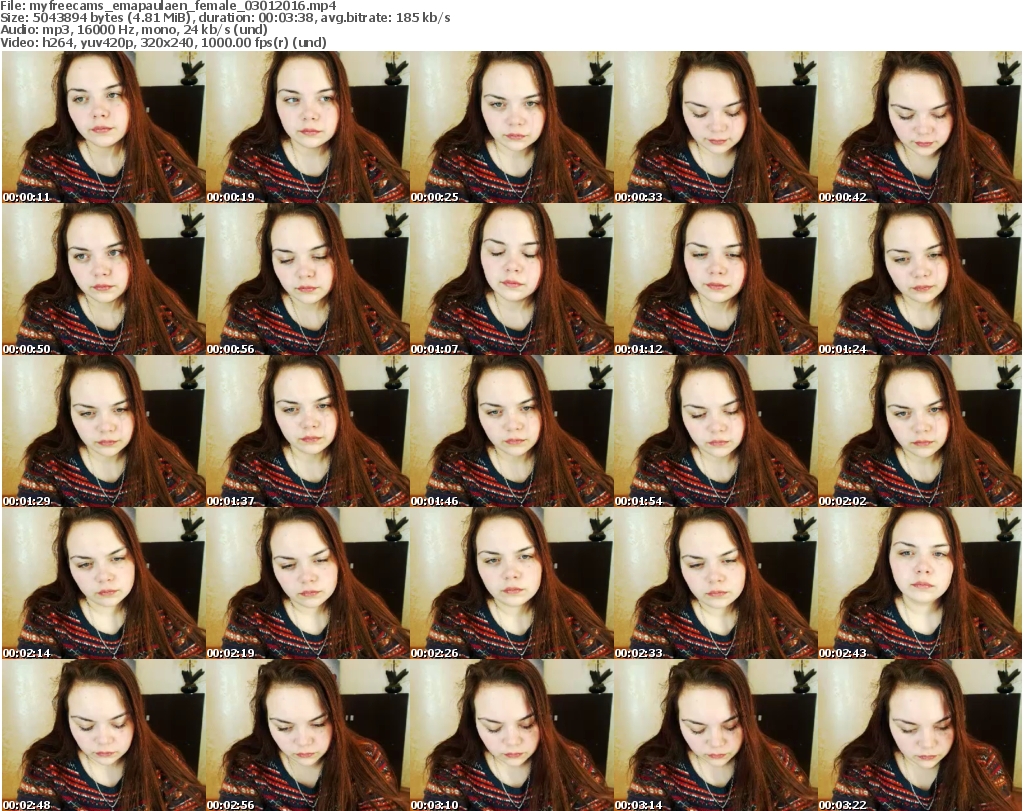
Task: Click the 'Video: h264, yuv420p' line
Action: tap(163, 42)
